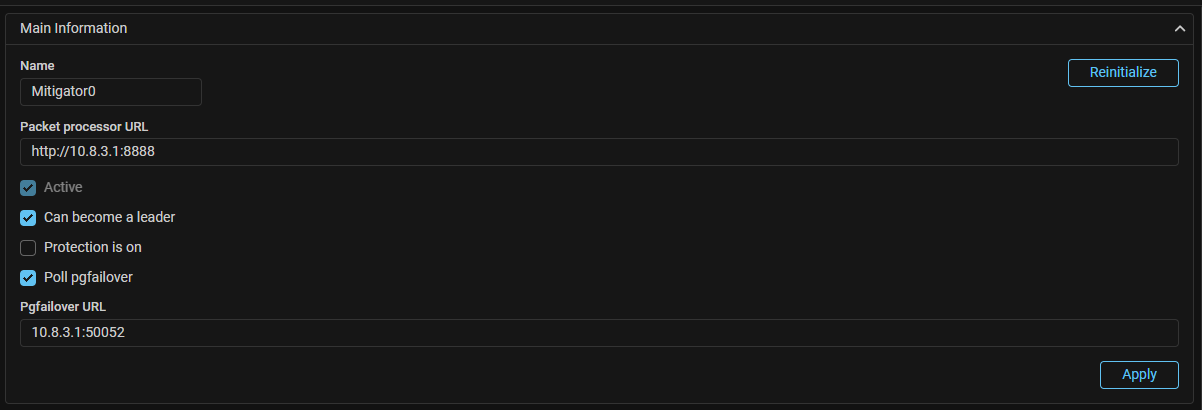Collapse the Main Information panel chevron
The width and height of the screenshot is (1202, 410).
coord(1180,29)
